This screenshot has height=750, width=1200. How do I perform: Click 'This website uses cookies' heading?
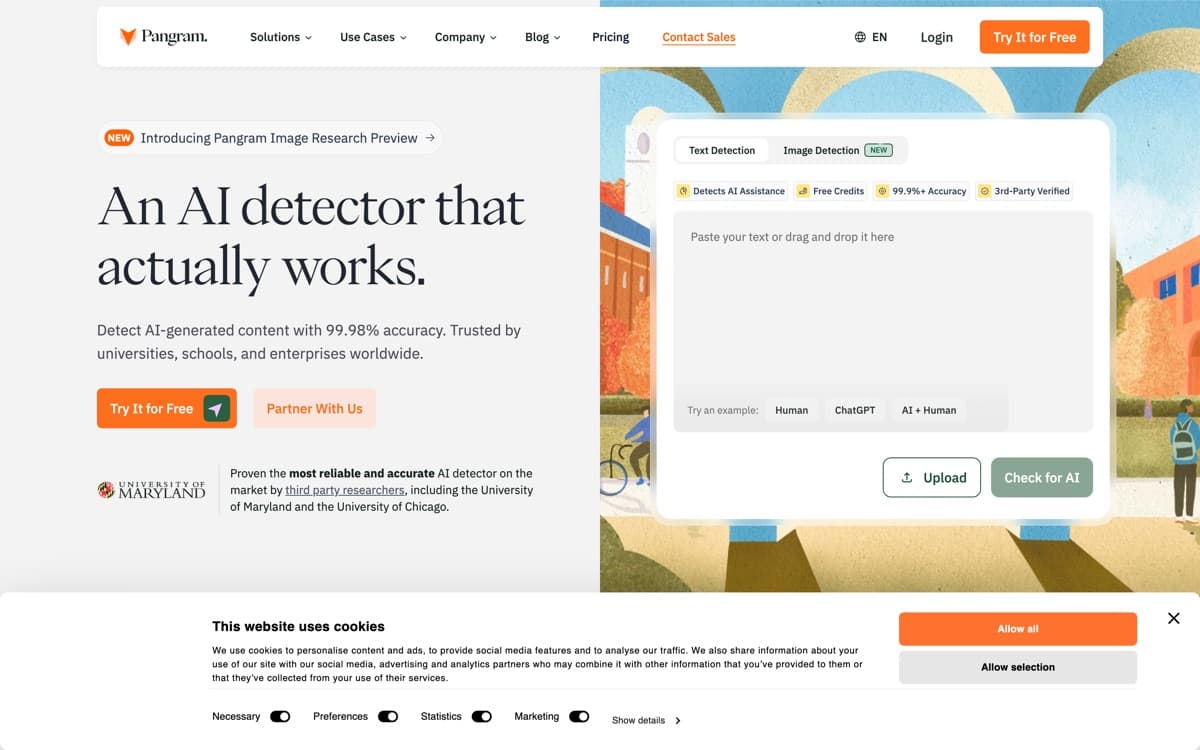[x=298, y=626]
